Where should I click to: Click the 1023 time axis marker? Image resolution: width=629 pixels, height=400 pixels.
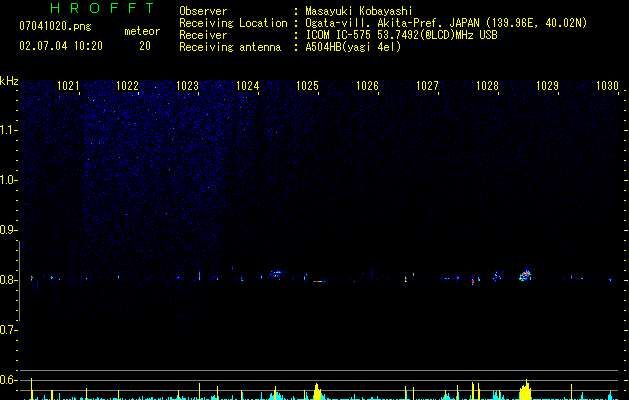187,86
